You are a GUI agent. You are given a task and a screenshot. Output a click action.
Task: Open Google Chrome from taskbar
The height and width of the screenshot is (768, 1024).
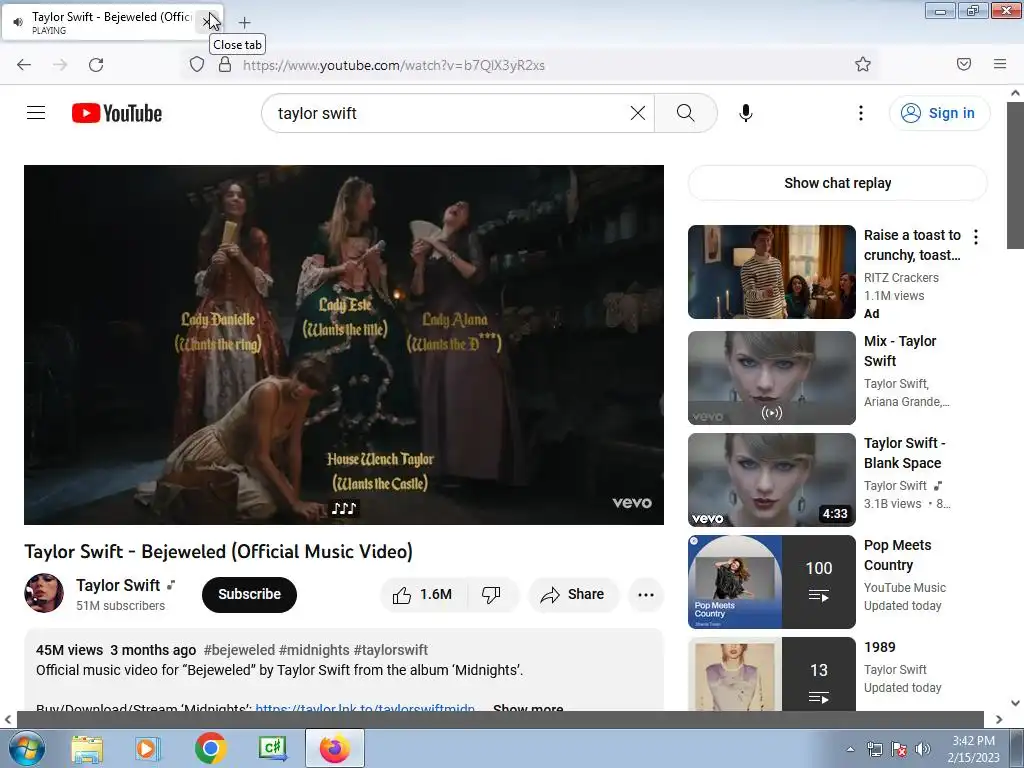click(x=210, y=748)
